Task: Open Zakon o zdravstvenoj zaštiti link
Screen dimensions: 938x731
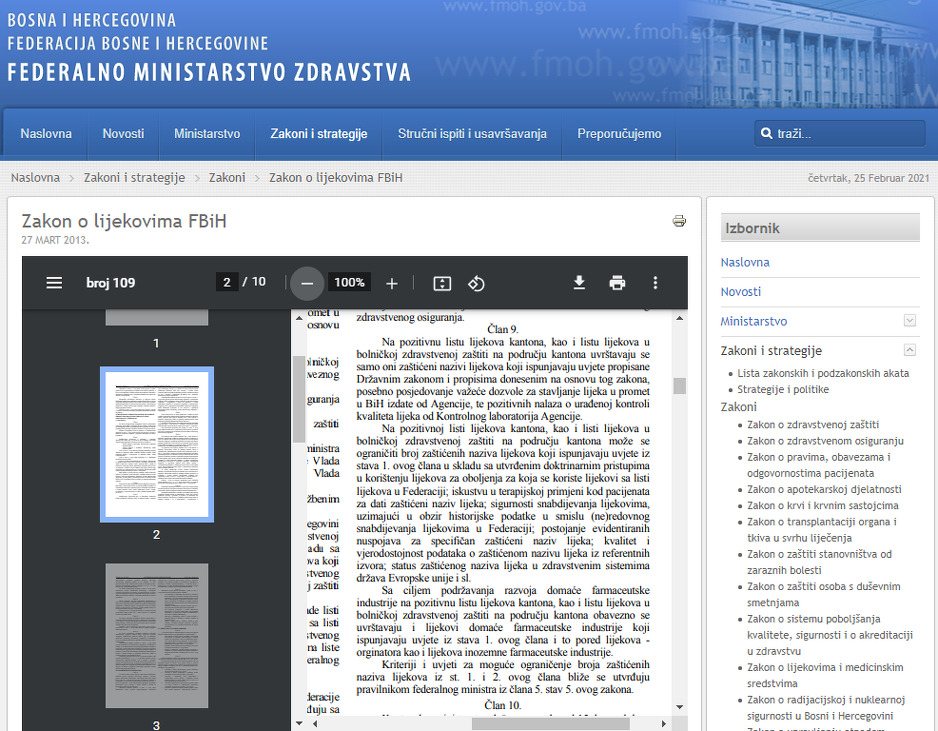Action: click(812, 424)
